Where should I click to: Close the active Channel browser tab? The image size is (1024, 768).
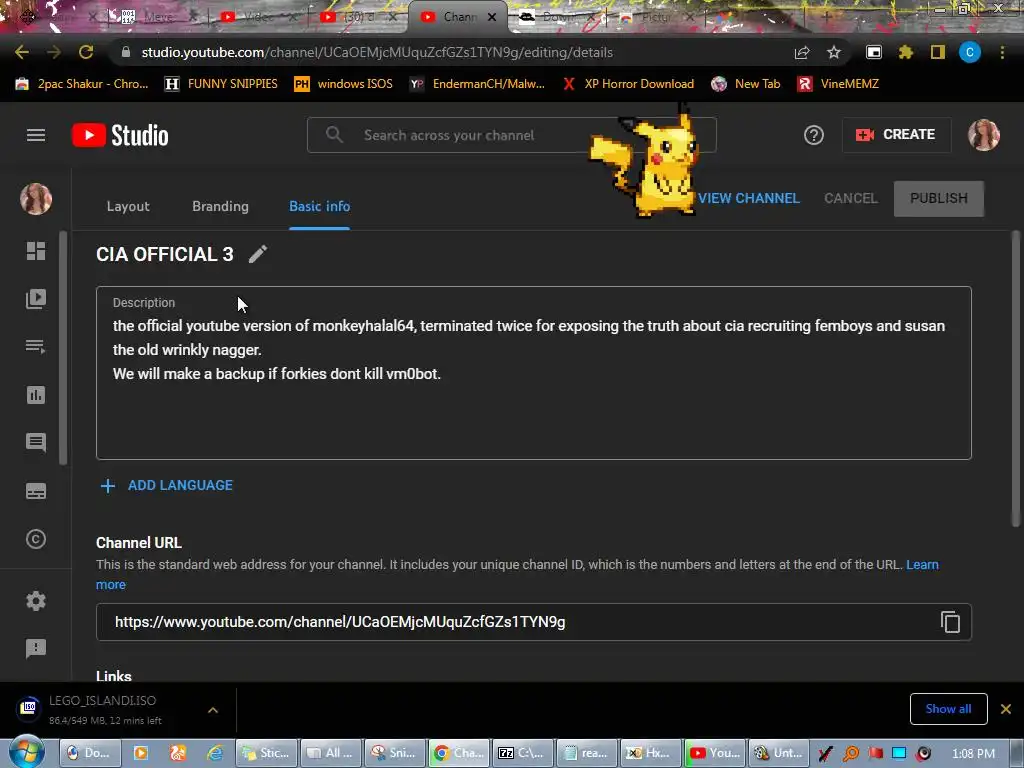point(492,17)
